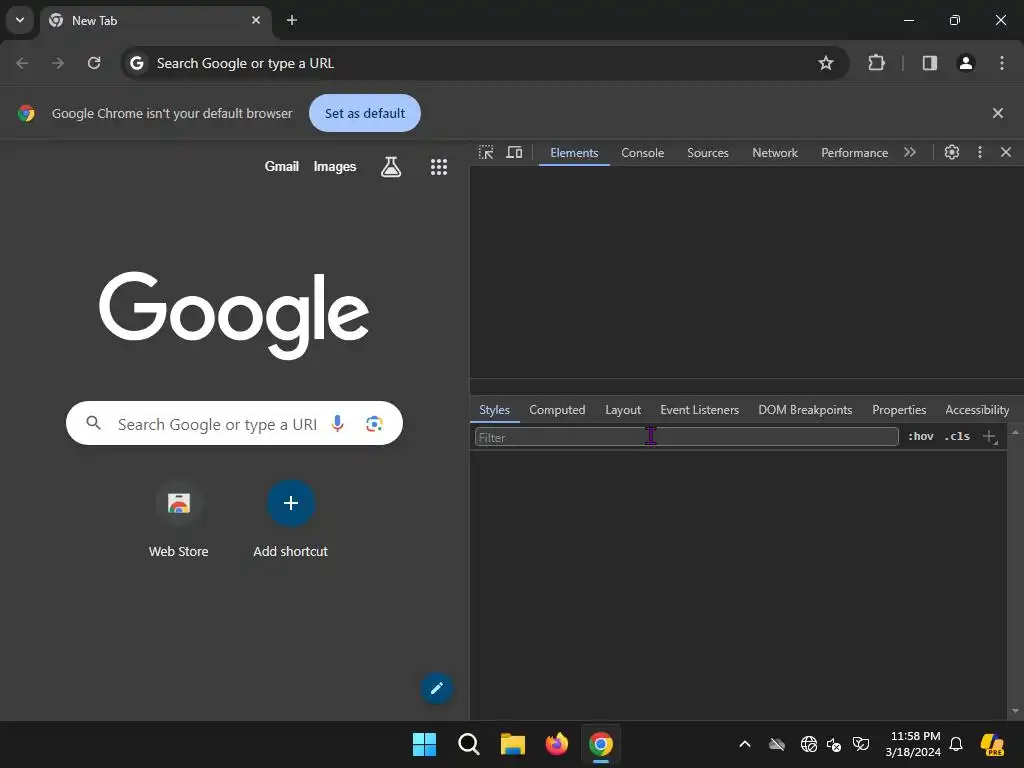
Task: Click the Chrome taskbar icon
Action: click(x=601, y=744)
